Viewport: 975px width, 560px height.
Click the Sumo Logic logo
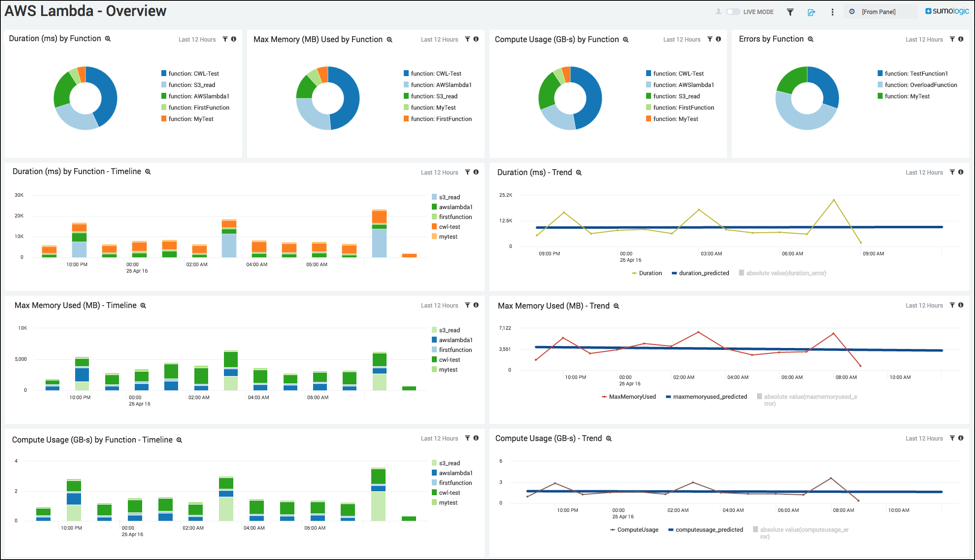[947, 11]
